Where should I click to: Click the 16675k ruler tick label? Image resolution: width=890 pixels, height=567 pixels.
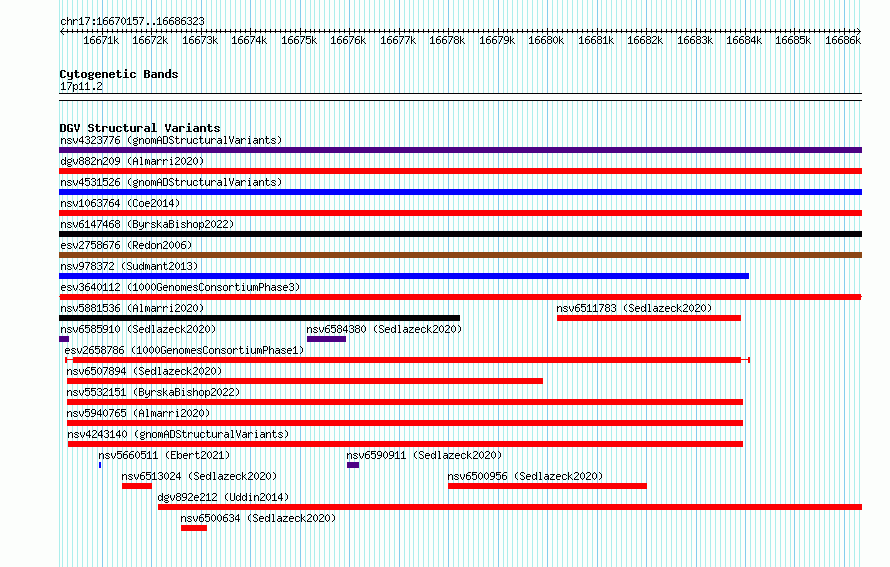299,40
